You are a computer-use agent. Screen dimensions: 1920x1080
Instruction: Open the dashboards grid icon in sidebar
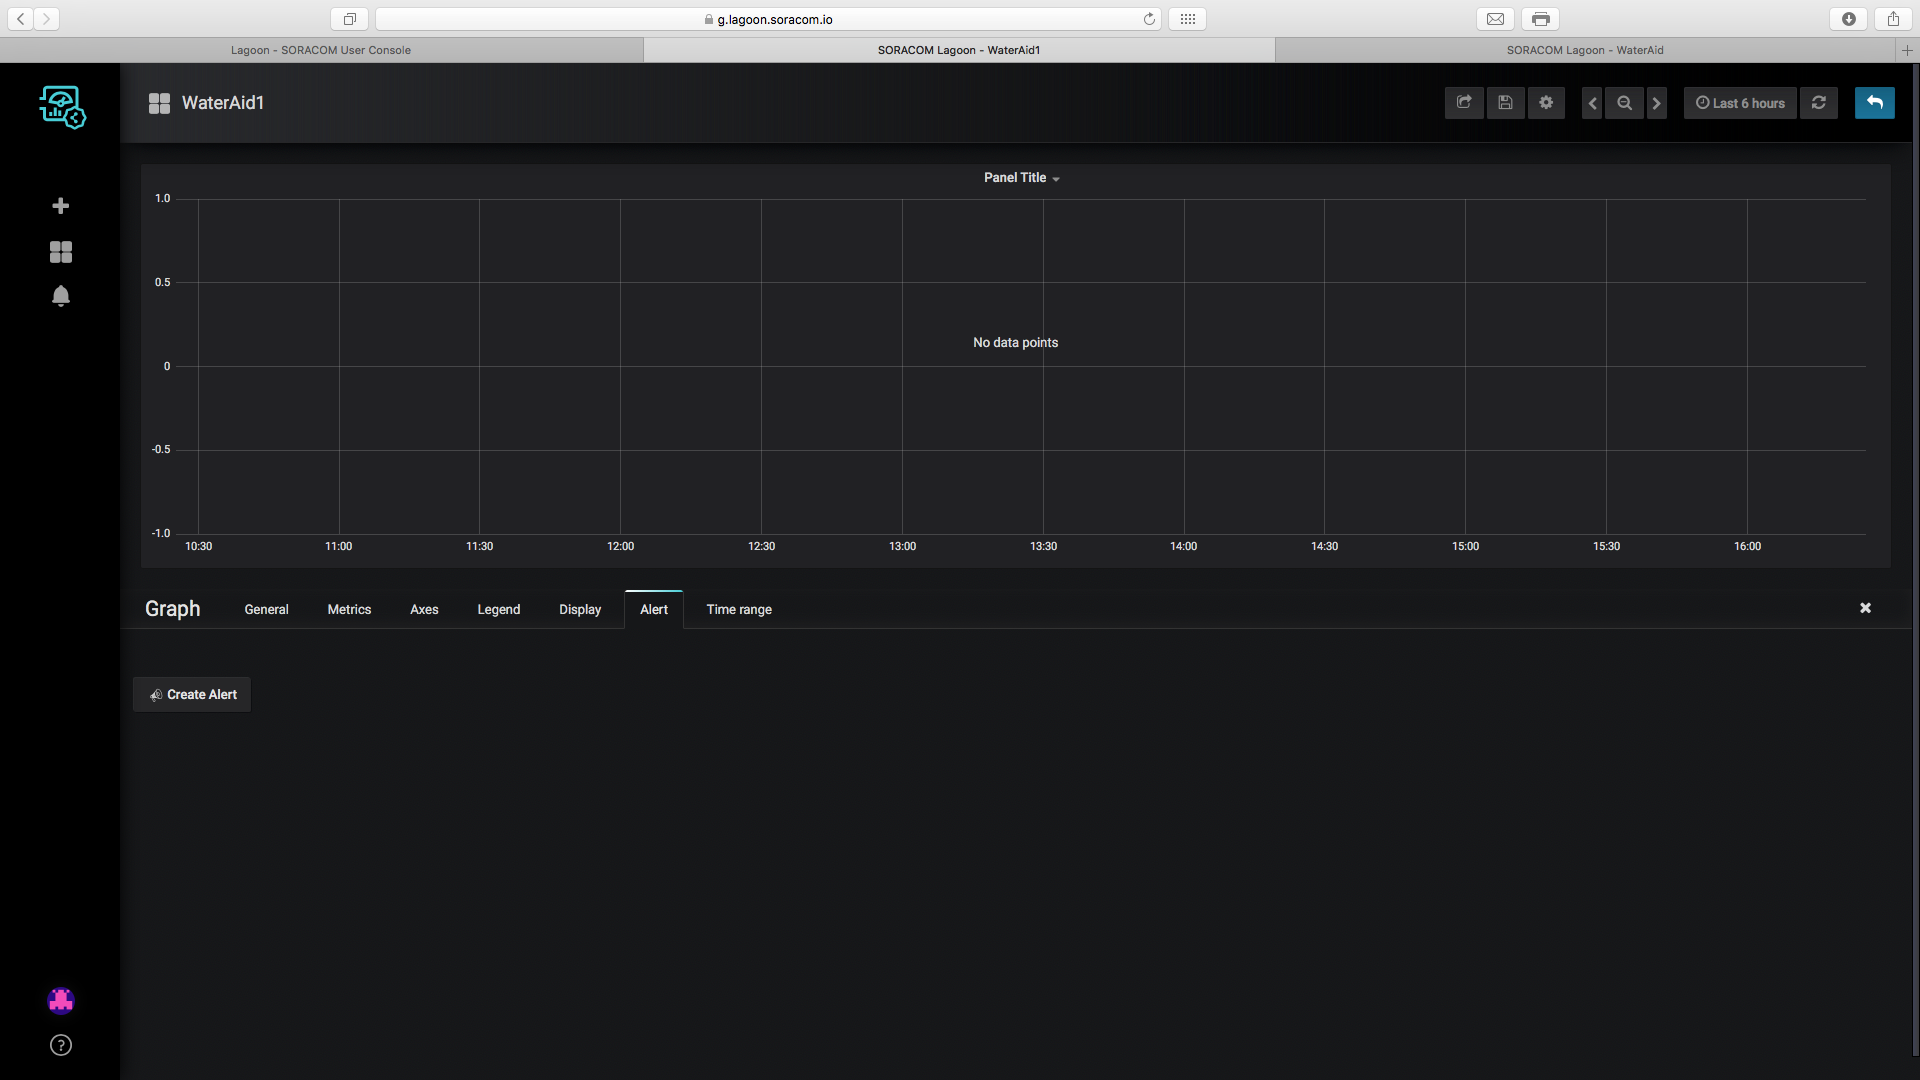tap(61, 252)
